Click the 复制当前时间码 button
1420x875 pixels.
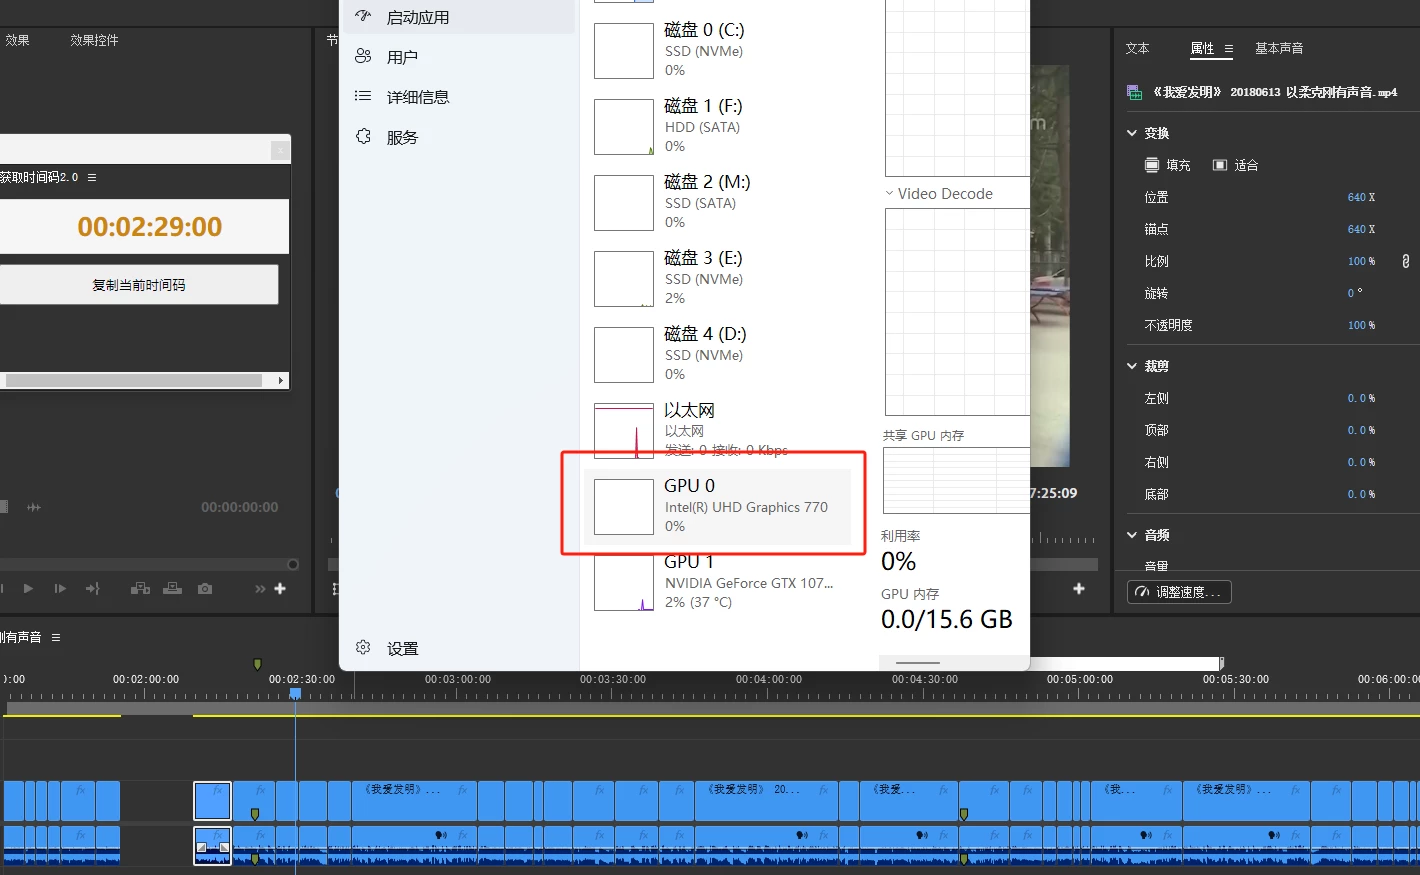(x=139, y=285)
